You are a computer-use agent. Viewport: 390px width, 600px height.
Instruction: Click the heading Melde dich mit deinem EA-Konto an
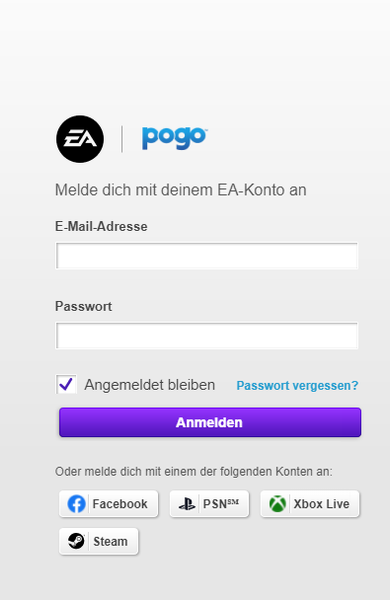(181, 190)
